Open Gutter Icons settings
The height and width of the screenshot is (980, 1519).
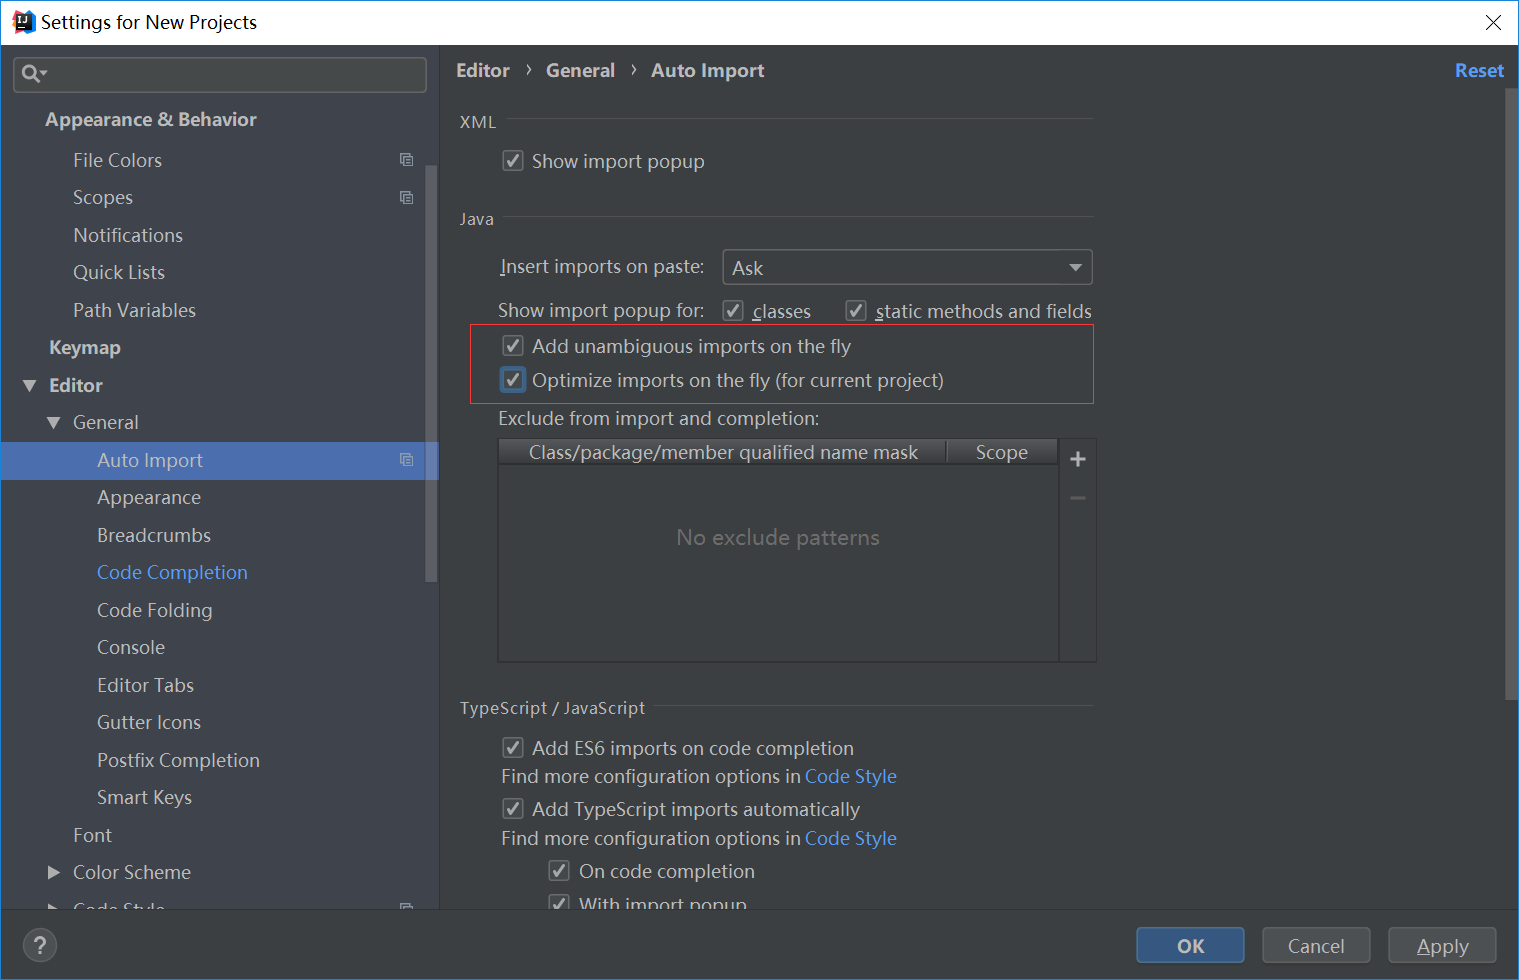tap(149, 722)
